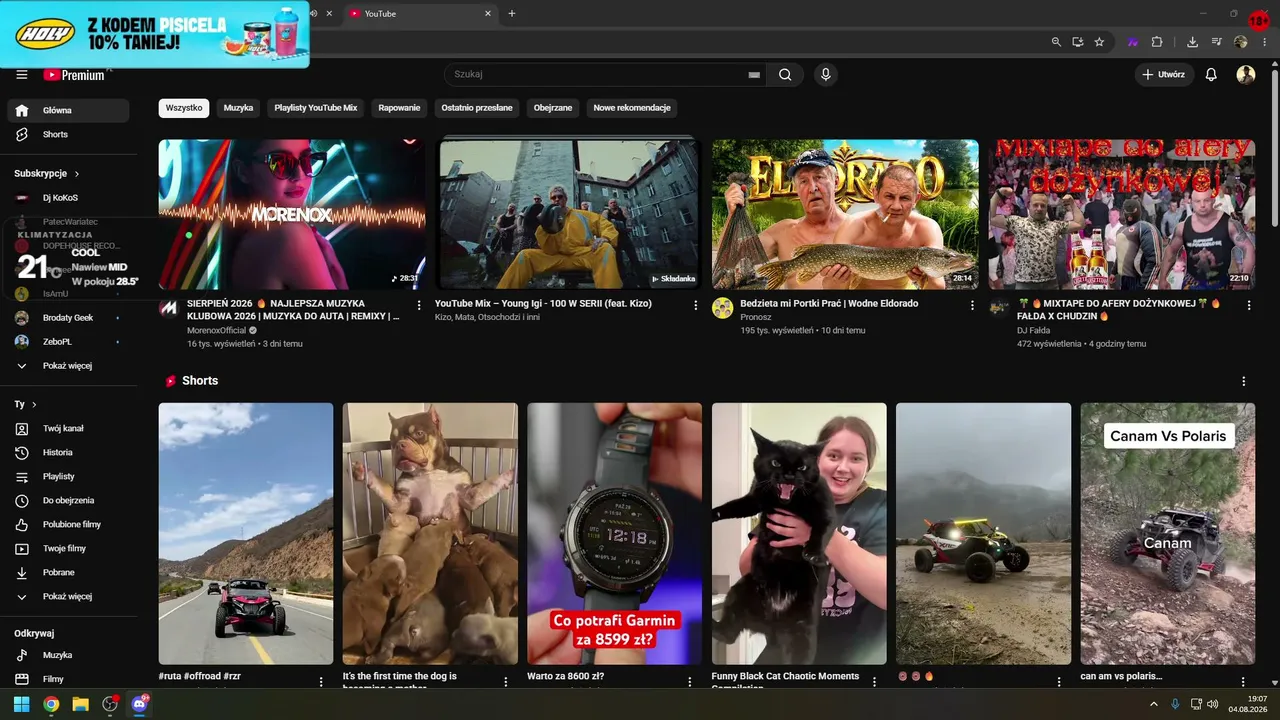Image resolution: width=1280 pixels, height=720 pixels.
Task: Open the YouTube guide hamburger menu
Action: [22, 75]
